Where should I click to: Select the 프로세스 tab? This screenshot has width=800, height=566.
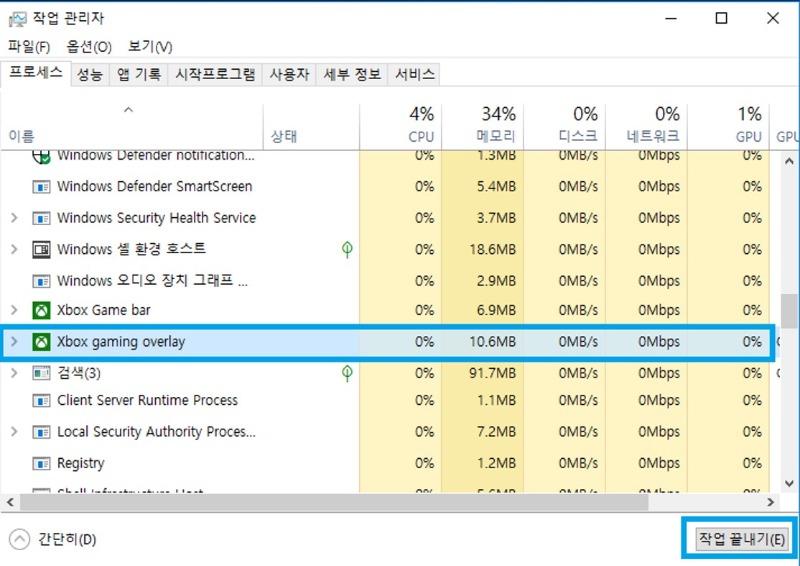36,73
